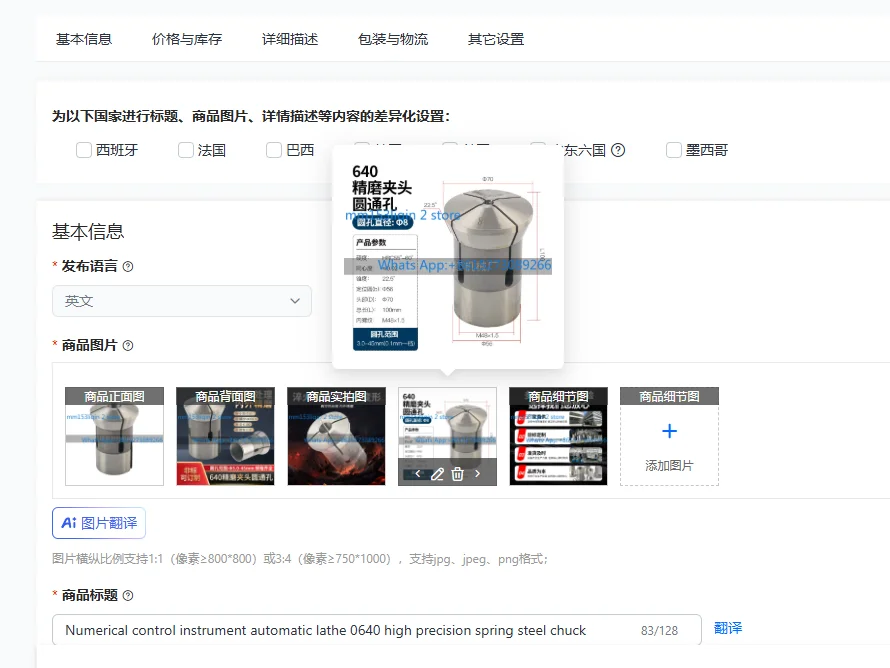Image resolution: width=890 pixels, height=668 pixels.
Task: Tick the 巴西 checkbox
Action: coord(274,150)
